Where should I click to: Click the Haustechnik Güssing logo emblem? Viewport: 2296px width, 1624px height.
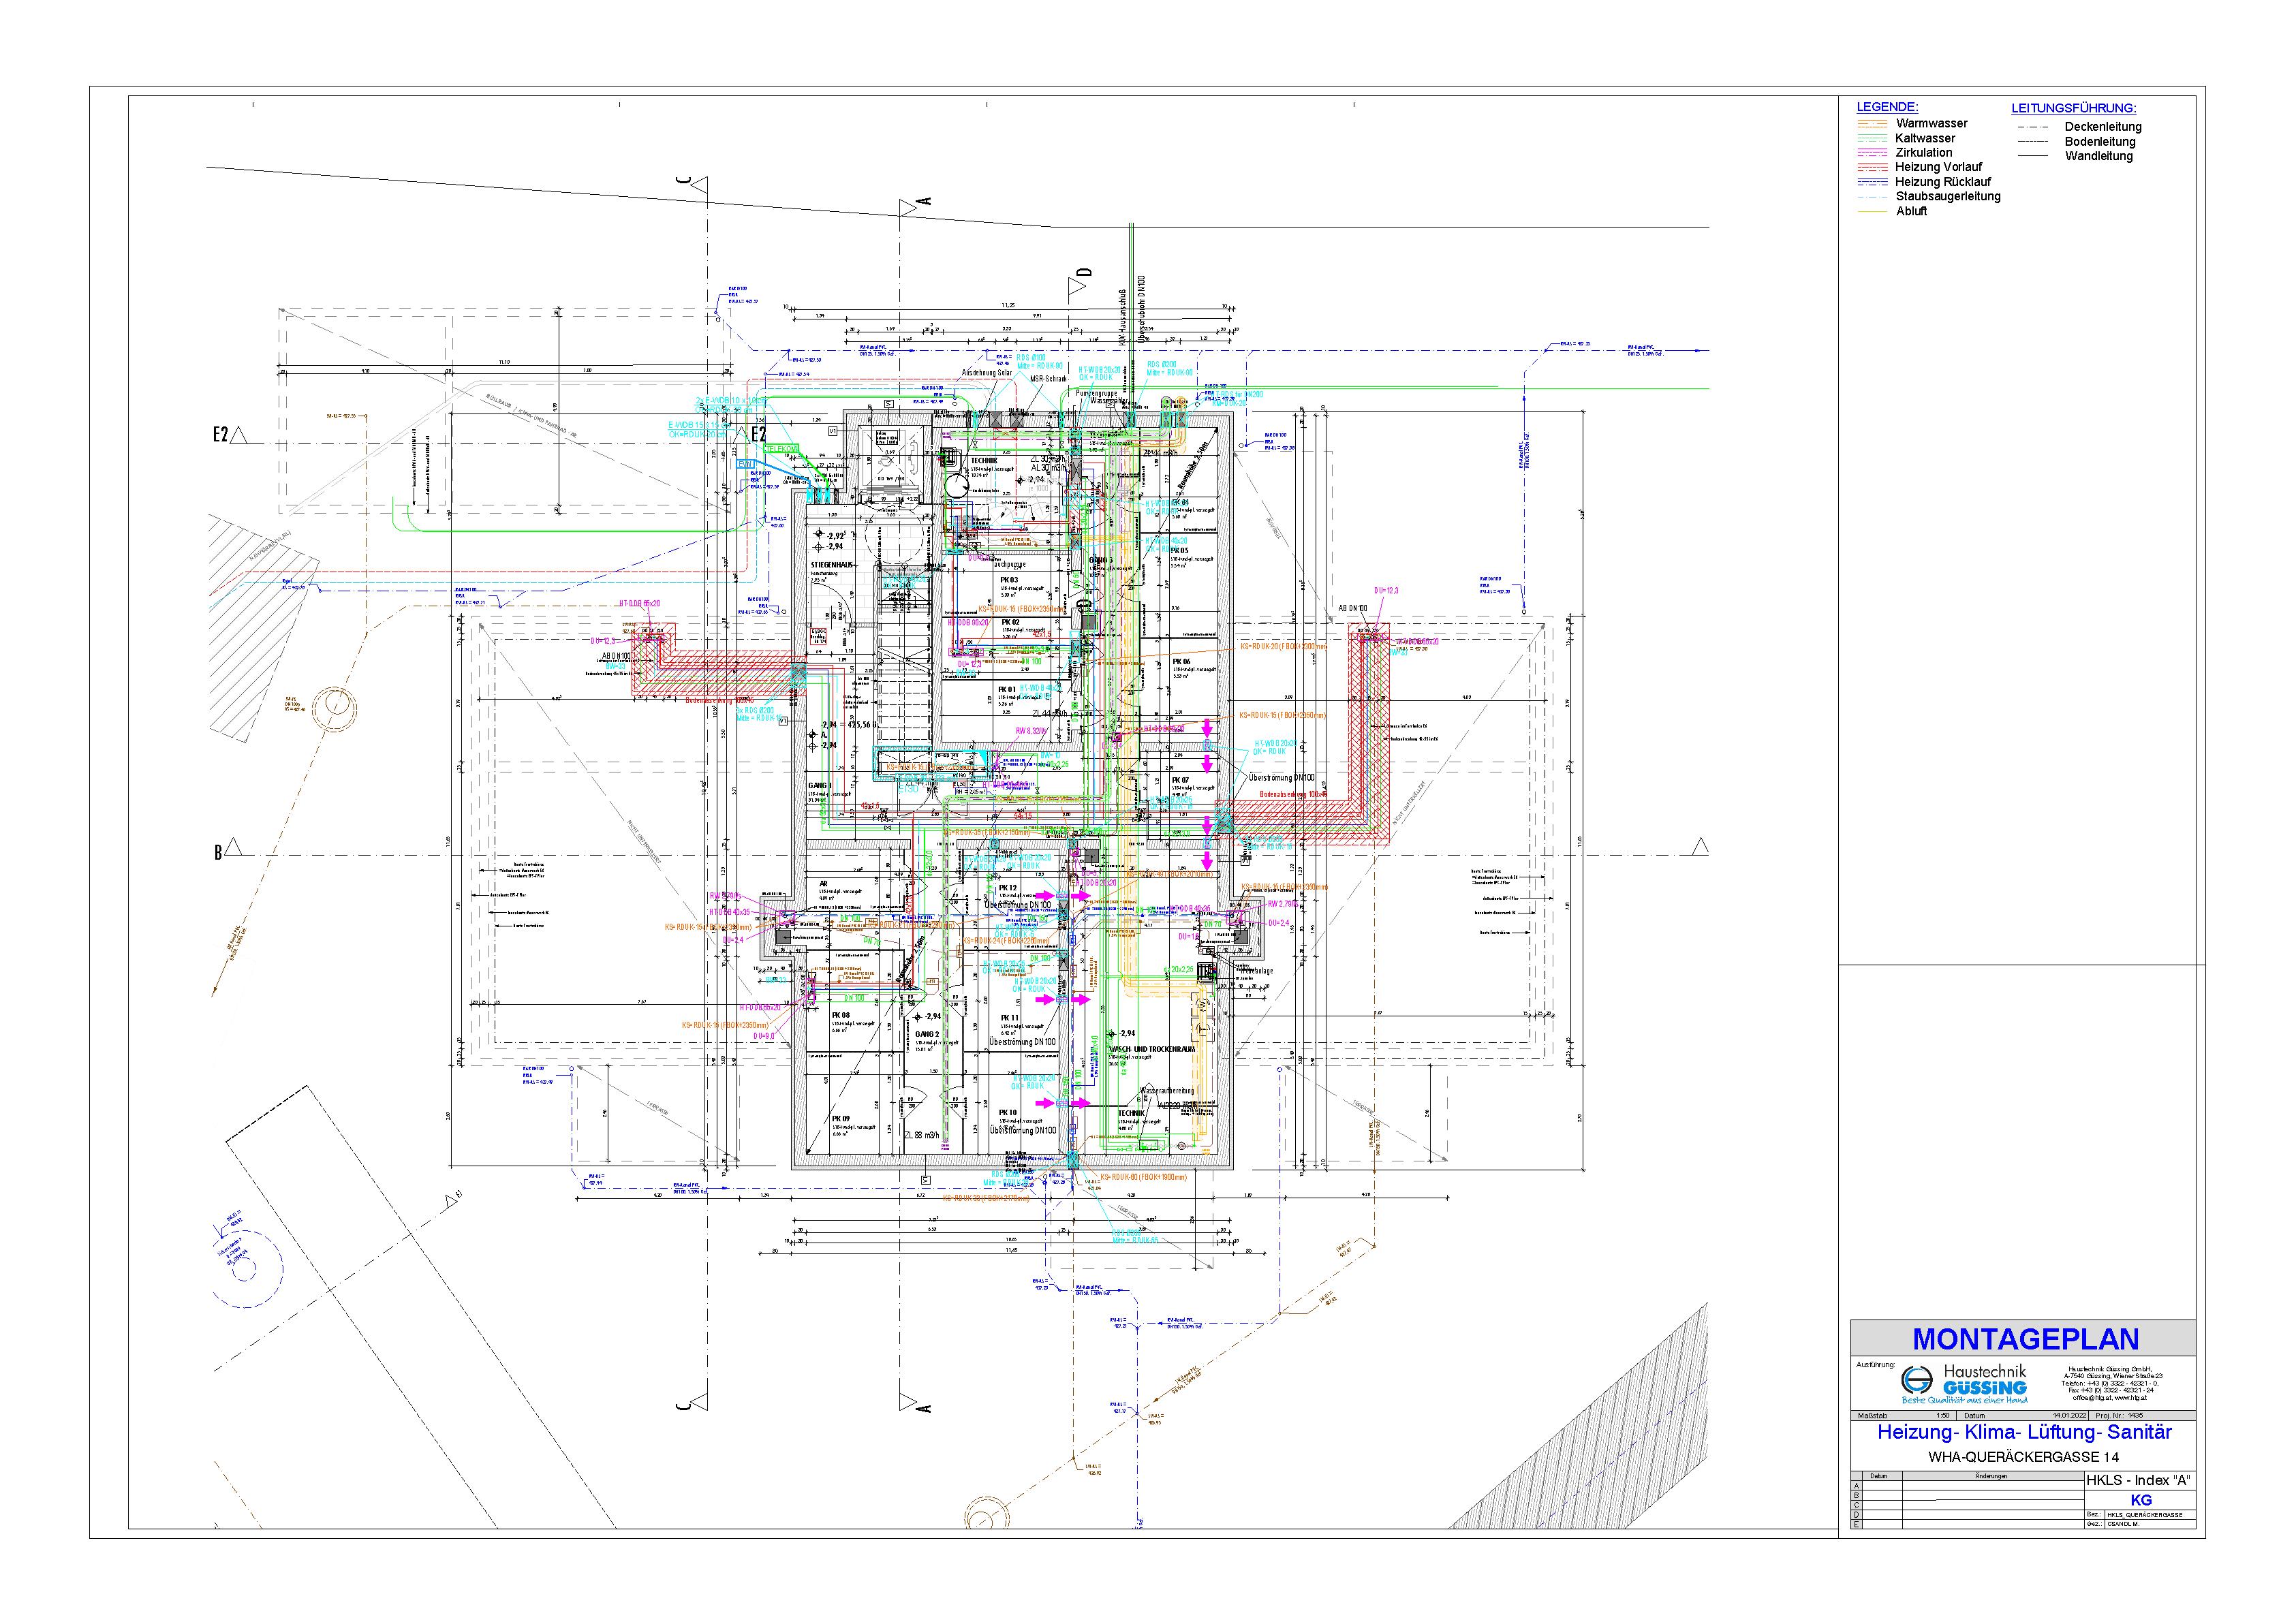1917,1380
